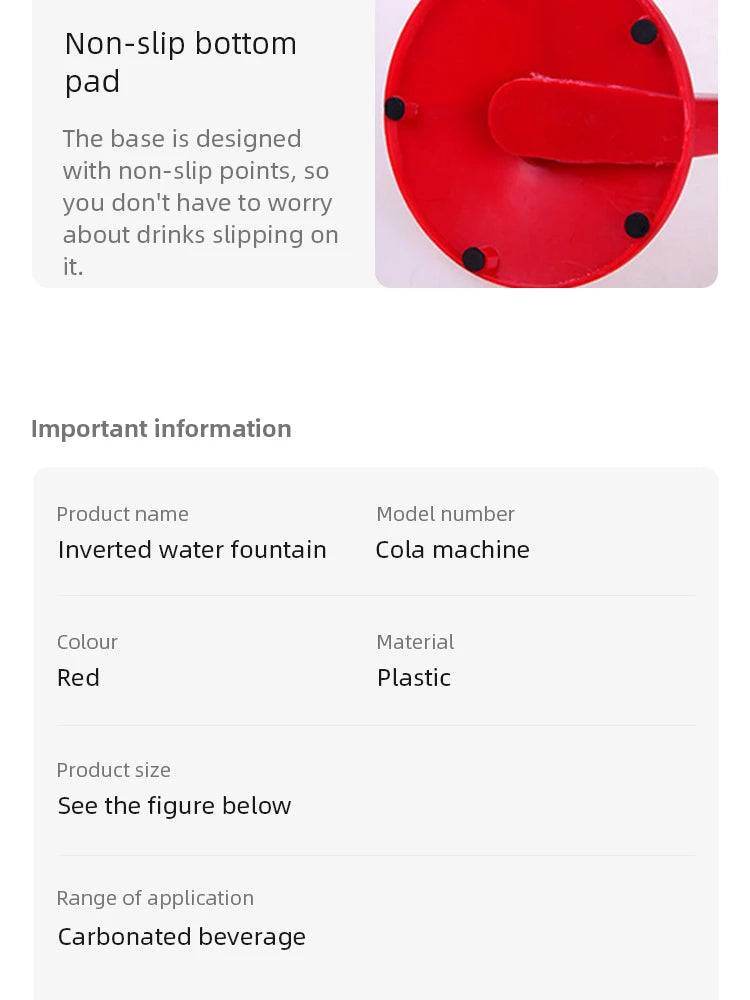Select the "Red" colour value

tap(78, 677)
